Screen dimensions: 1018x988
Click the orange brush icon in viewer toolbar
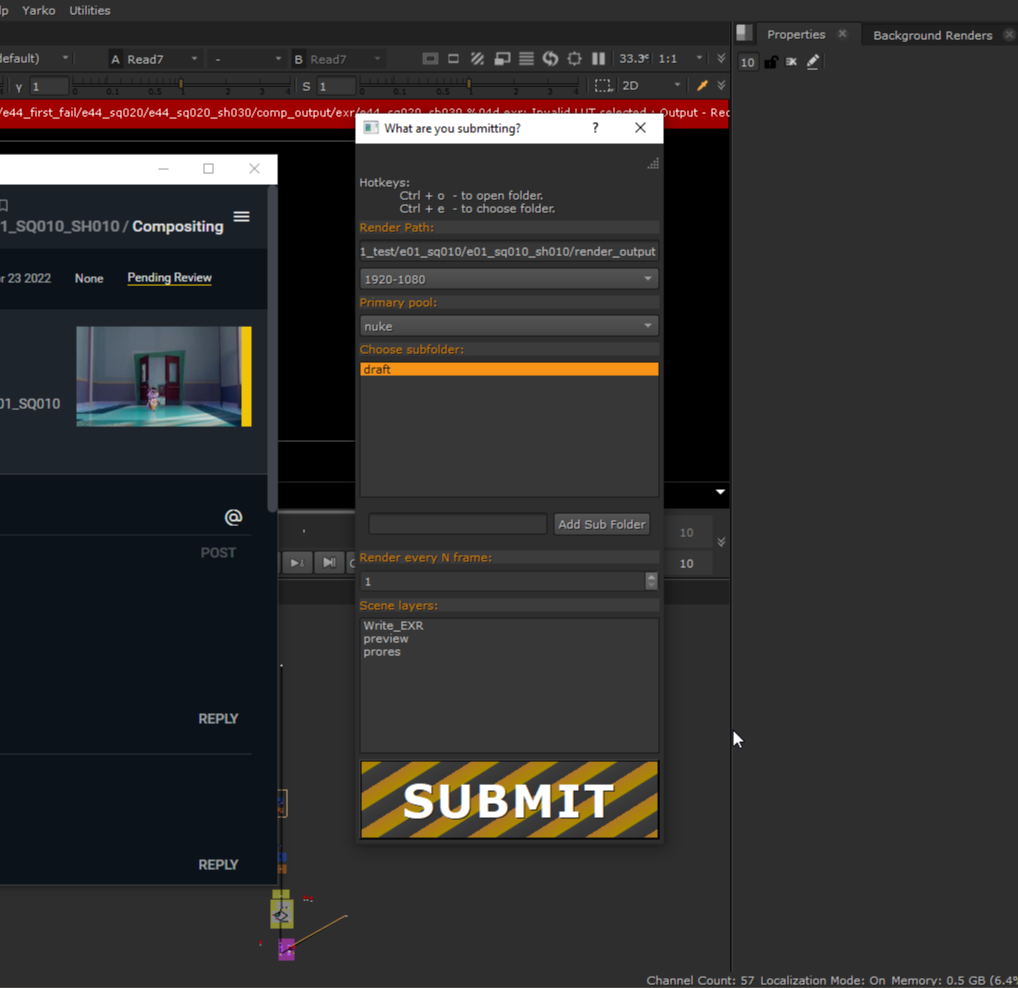(x=702, y=85)
